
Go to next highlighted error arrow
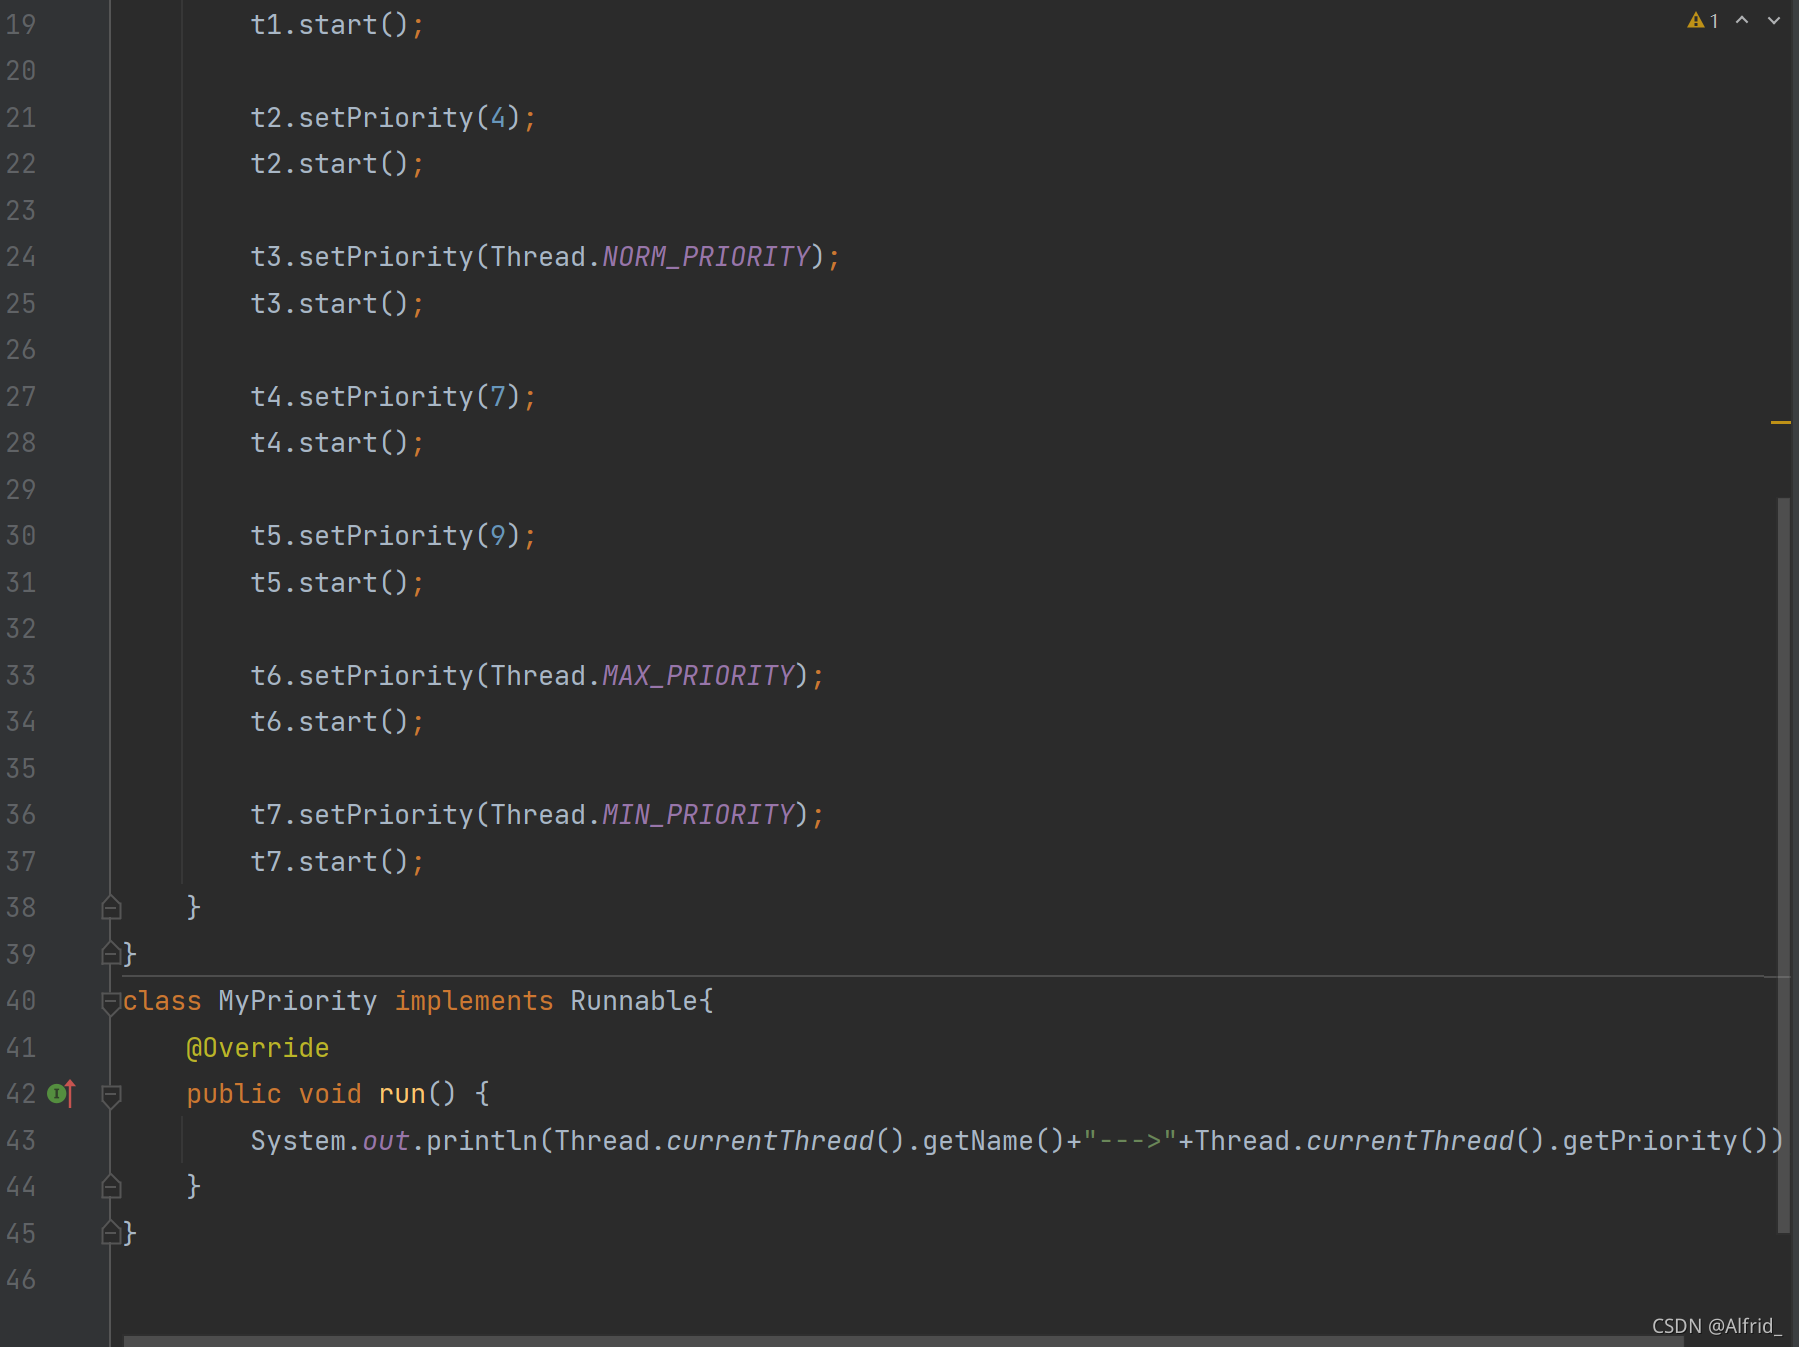(x=1774, y=20)
